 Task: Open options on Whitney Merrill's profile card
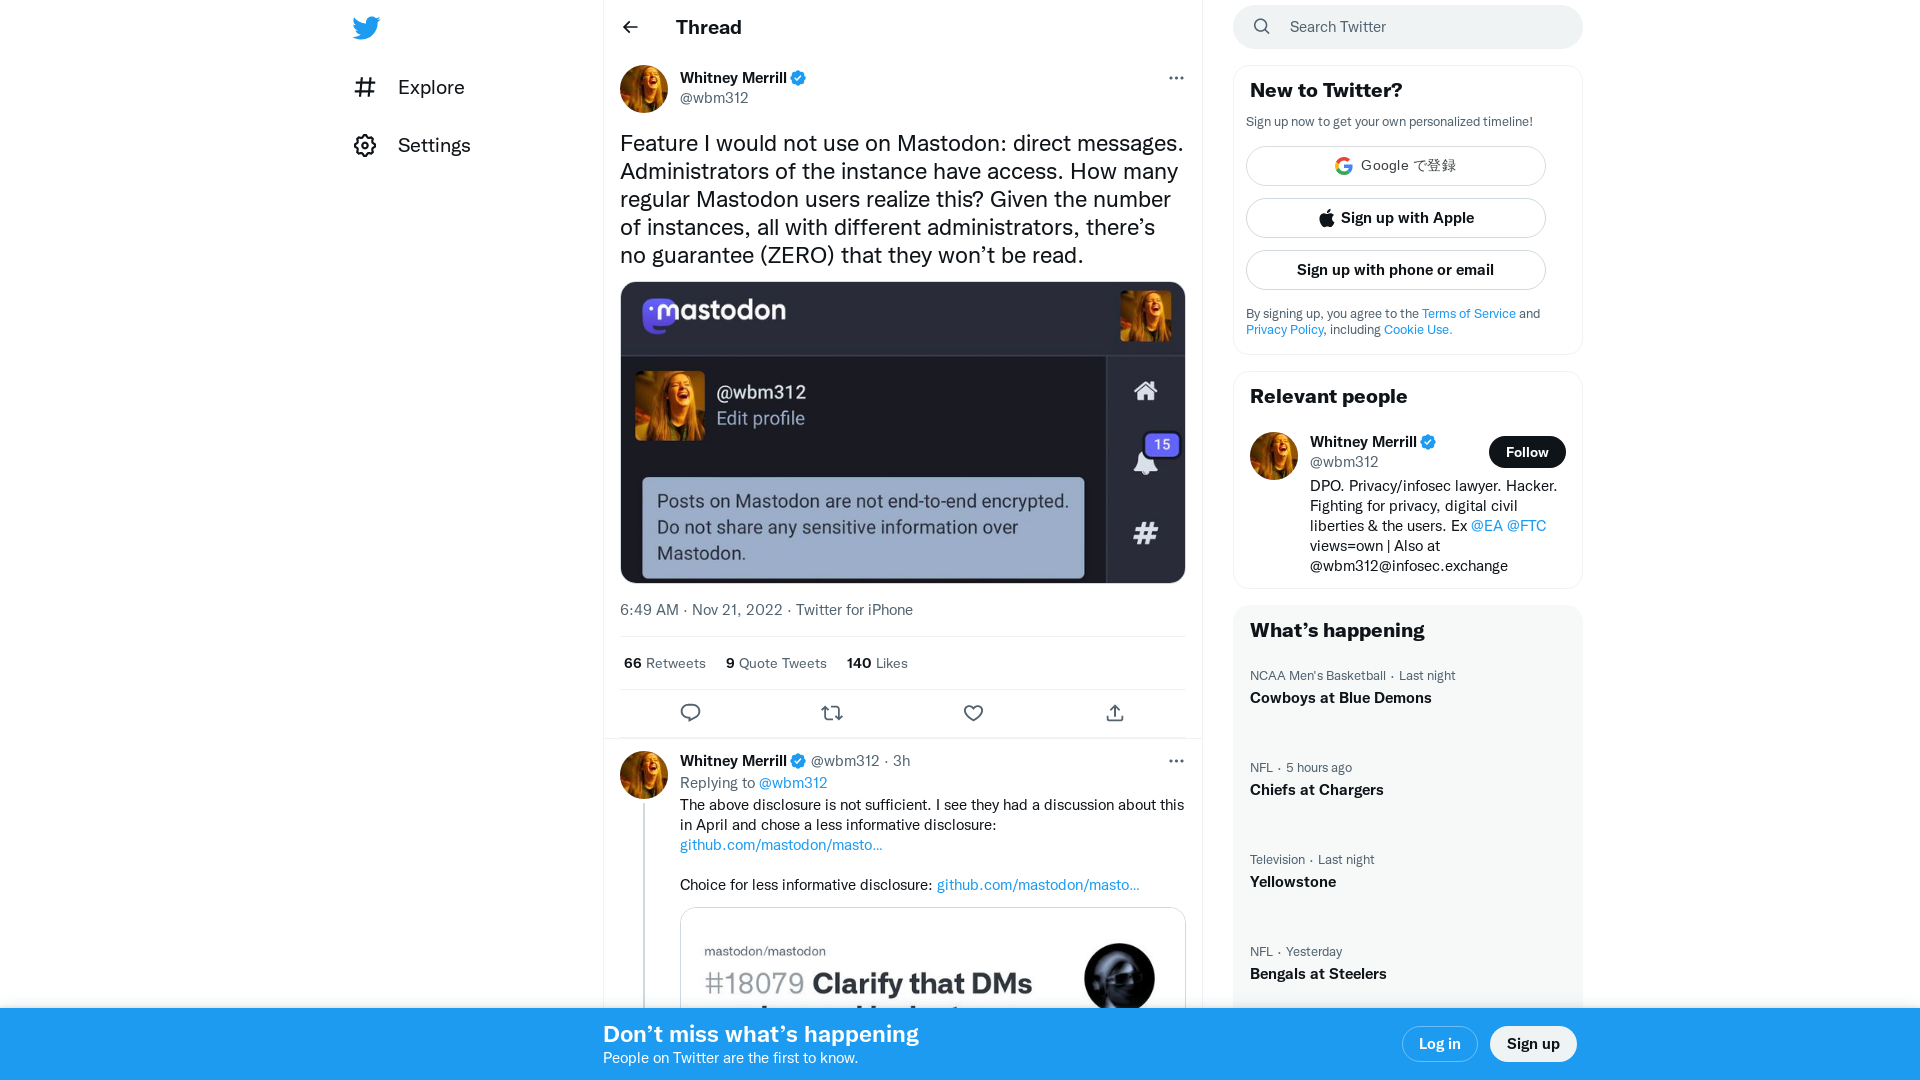coord(1176,78)
